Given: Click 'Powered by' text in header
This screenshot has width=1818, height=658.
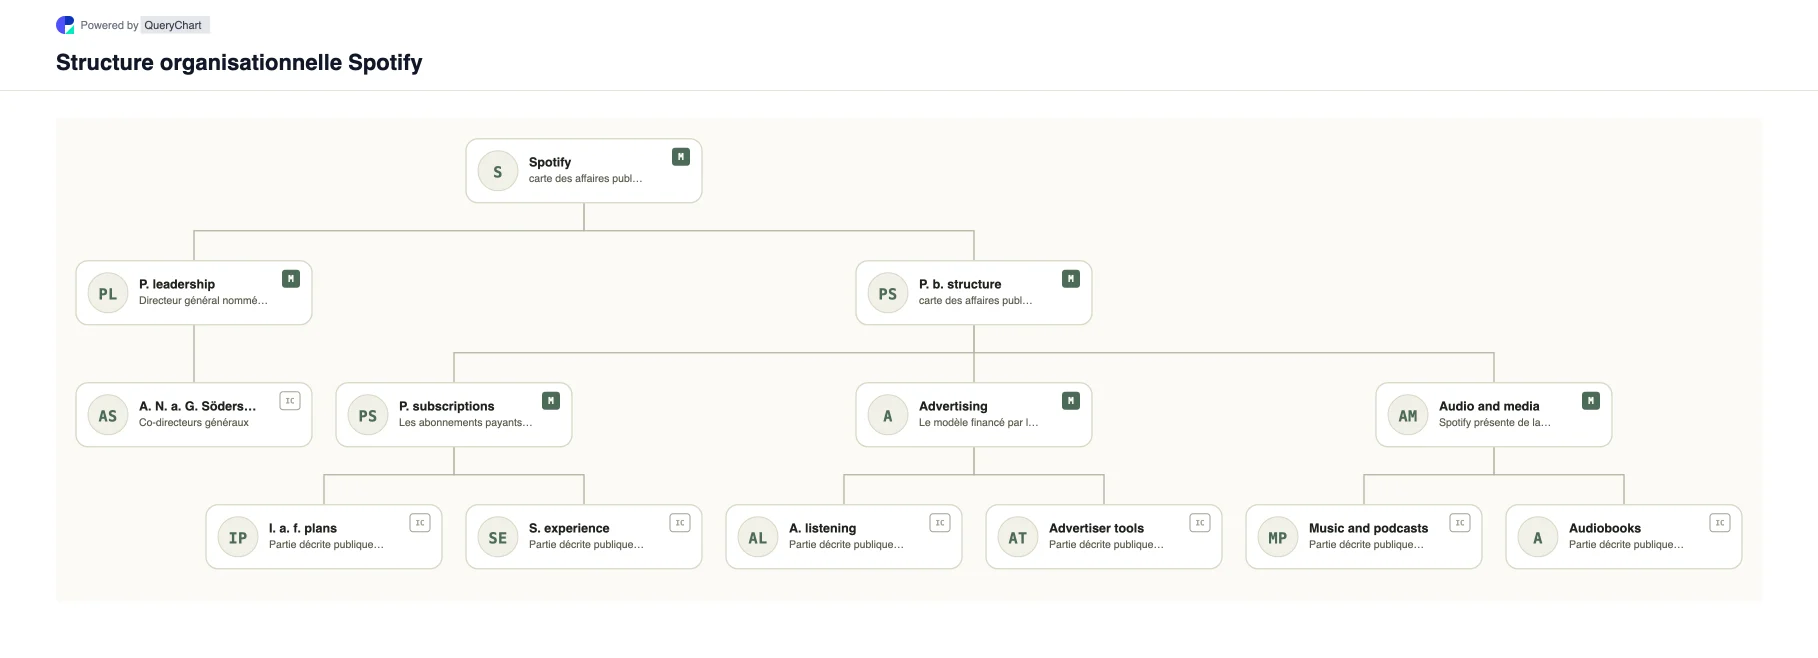Looking at the screenshot, I should 110,25.
